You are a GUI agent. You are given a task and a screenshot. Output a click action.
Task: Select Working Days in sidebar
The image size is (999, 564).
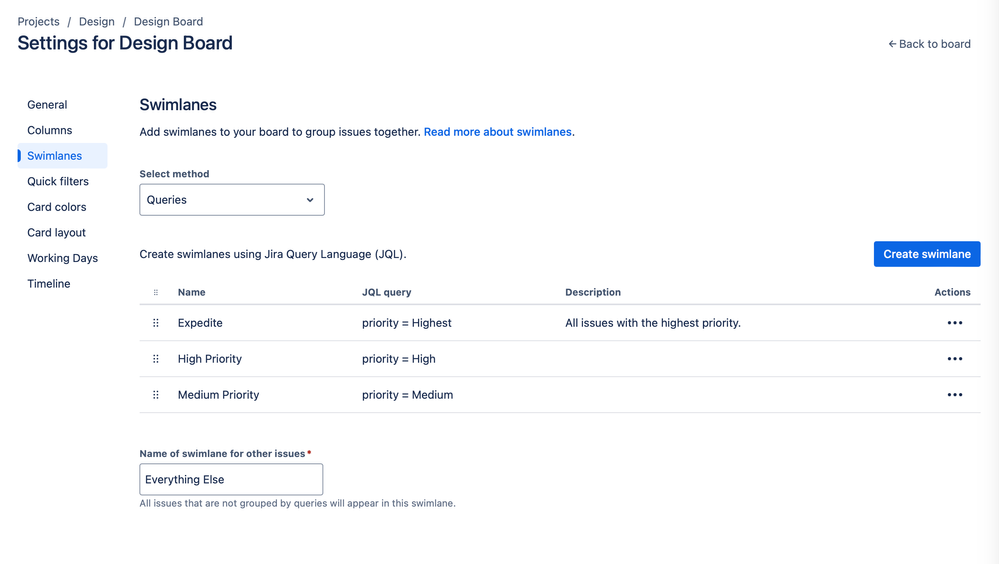63,258
